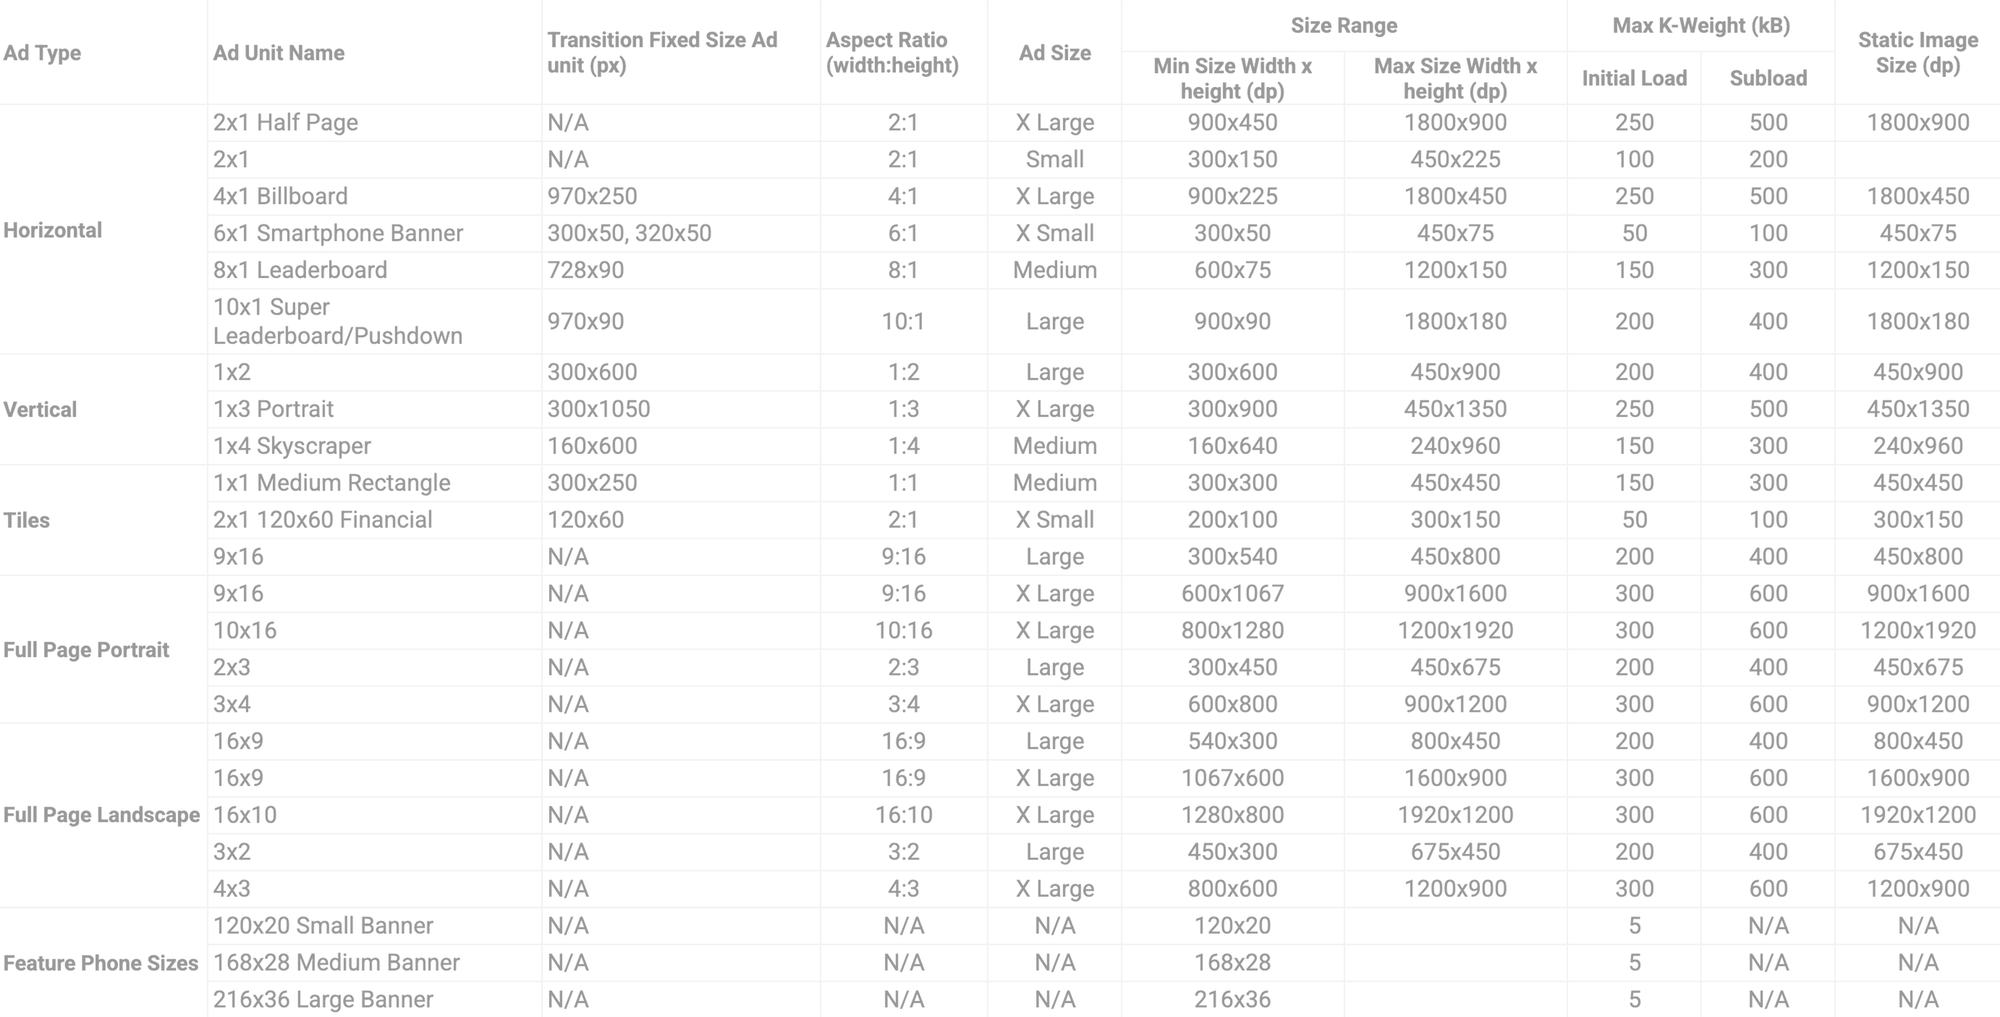Select the '4x1 Billboard' ad unit cell
This screenshot has width=2000, height=1017.
coord(280,196)
